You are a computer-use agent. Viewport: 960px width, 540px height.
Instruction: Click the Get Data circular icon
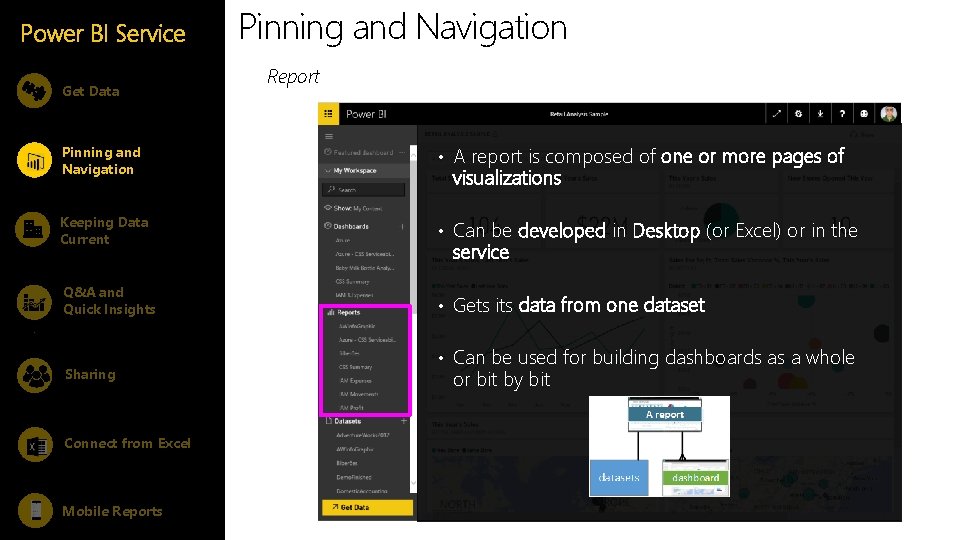point(34,91)
